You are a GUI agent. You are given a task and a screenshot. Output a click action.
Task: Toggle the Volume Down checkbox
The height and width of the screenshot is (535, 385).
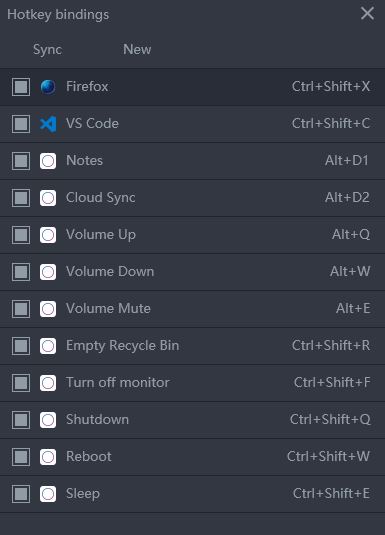(x=21, y=272)
